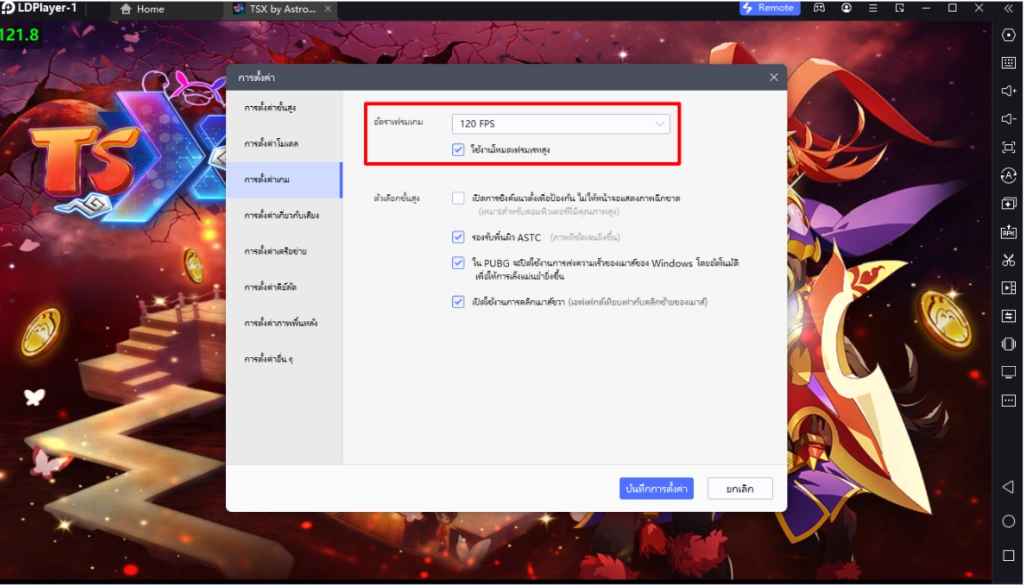Click the Remote button in title bar
The image size is (1024, 585).
pyautogui.click(x=769, y=8)
